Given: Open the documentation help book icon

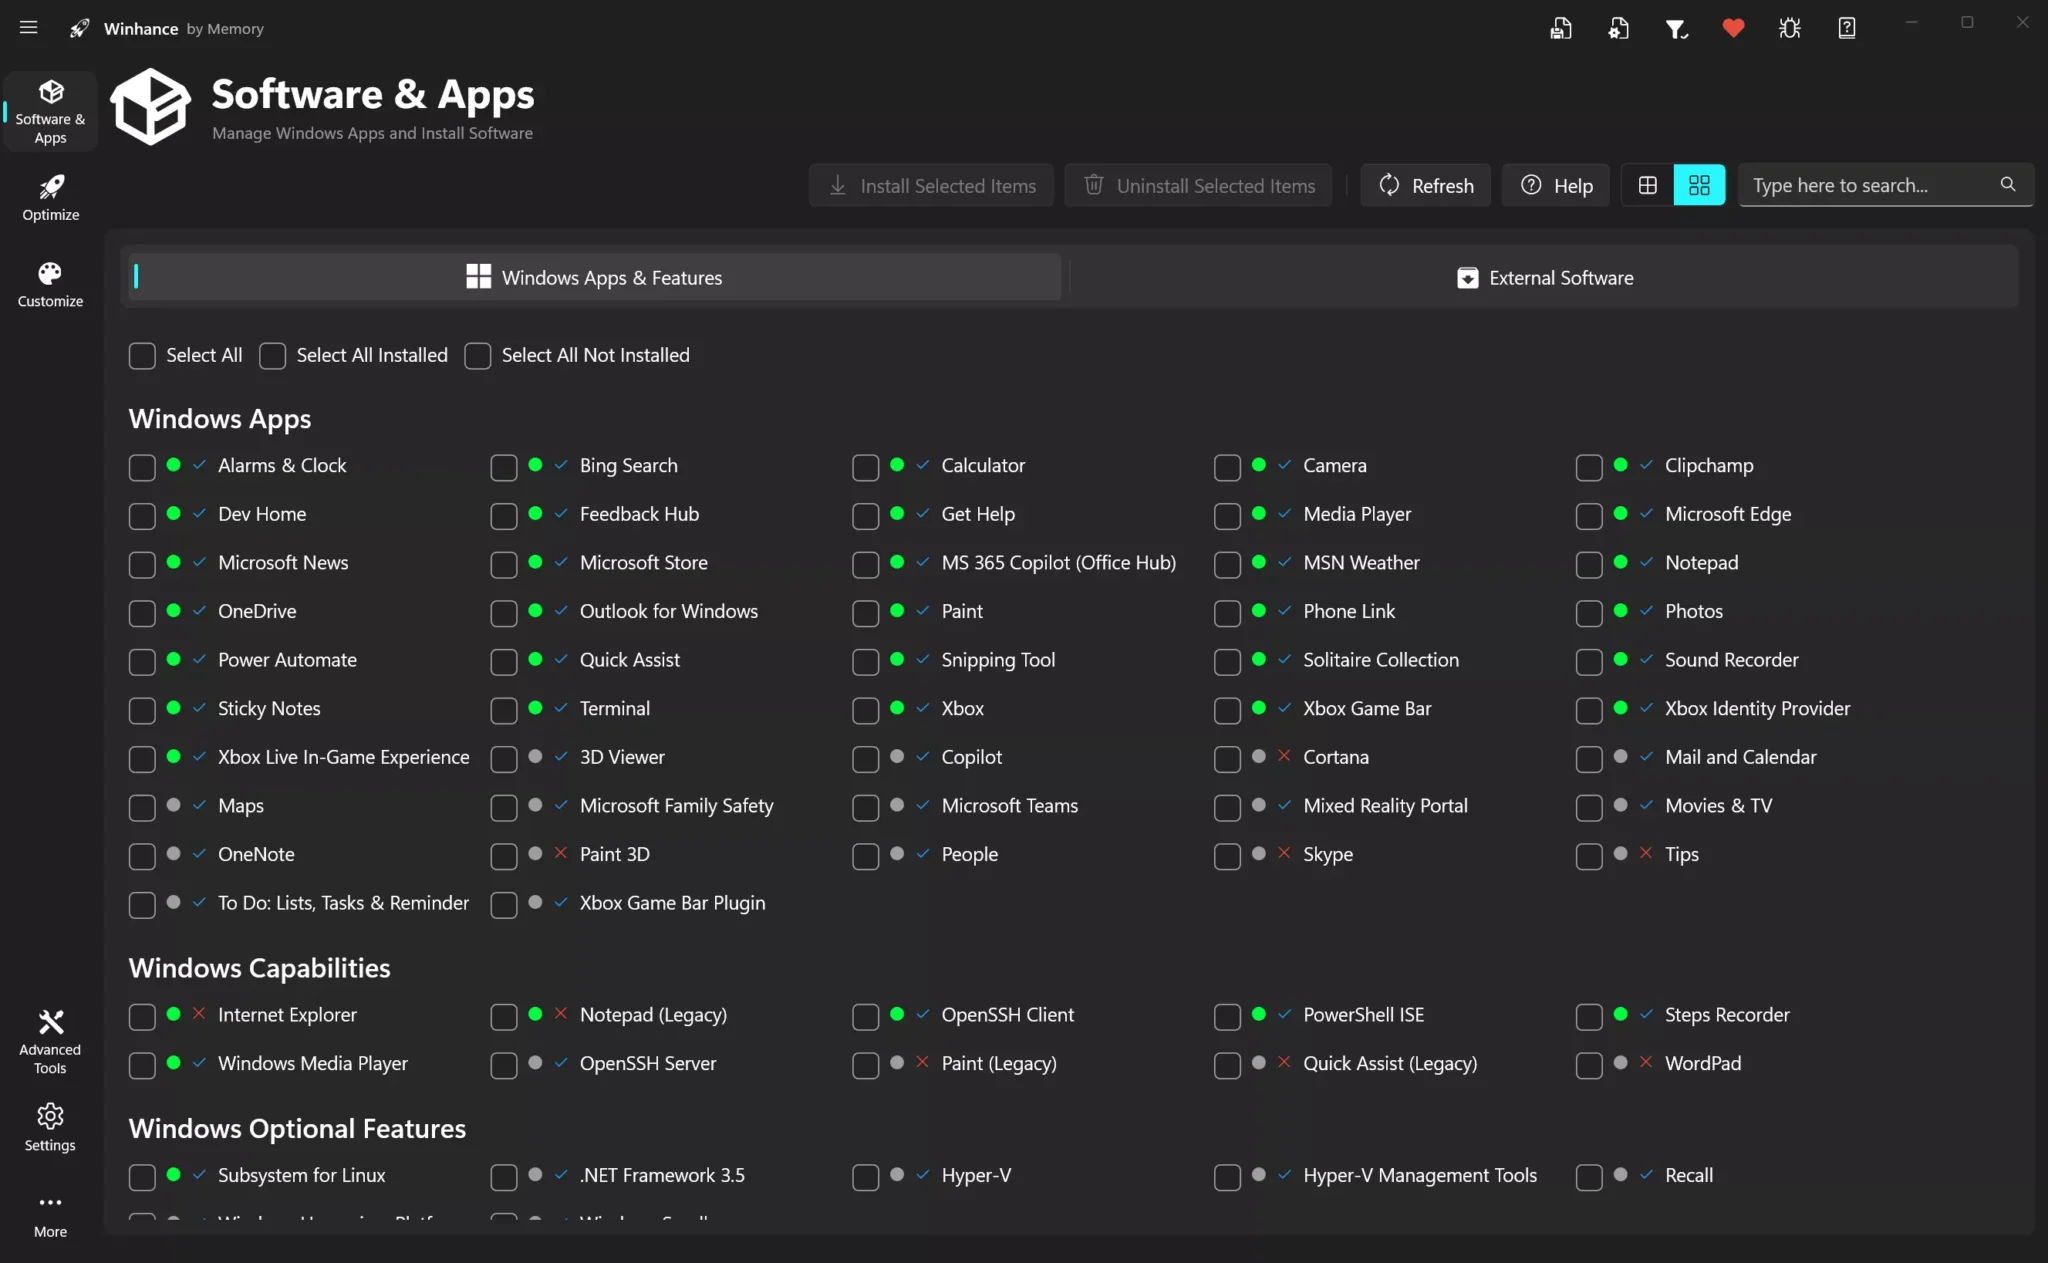Looking at the screenshot, I should point(1847,28).
